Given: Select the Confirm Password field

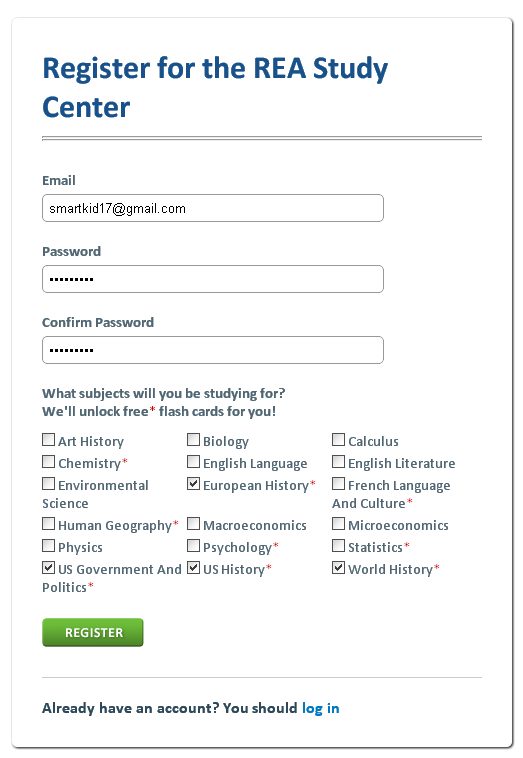Looking at the screenshot, I should point(213,350).
